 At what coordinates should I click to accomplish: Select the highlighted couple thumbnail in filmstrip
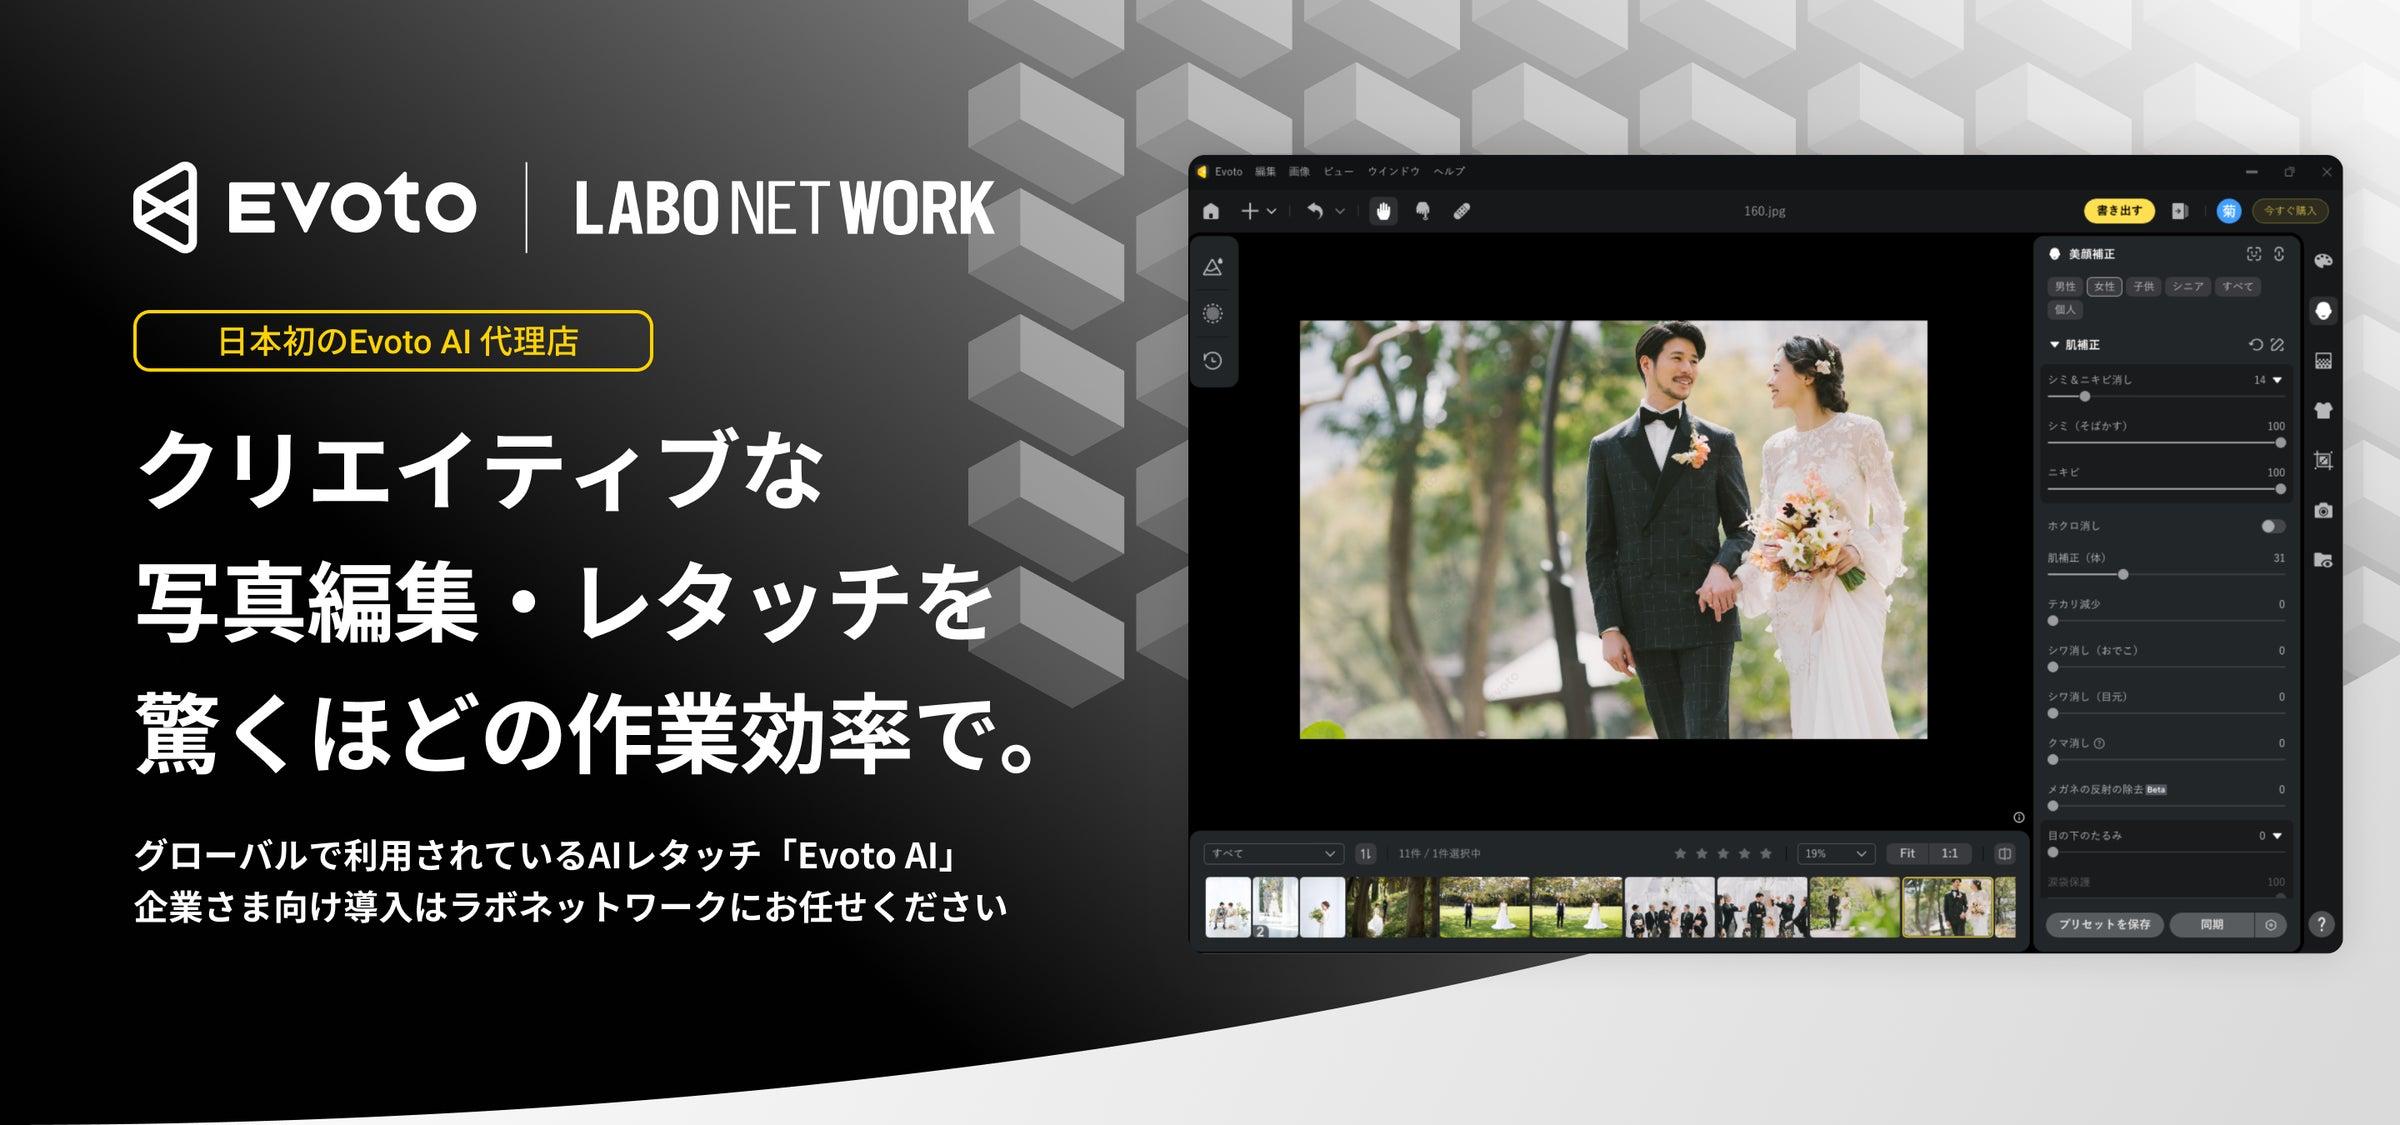coord(1947,908)
